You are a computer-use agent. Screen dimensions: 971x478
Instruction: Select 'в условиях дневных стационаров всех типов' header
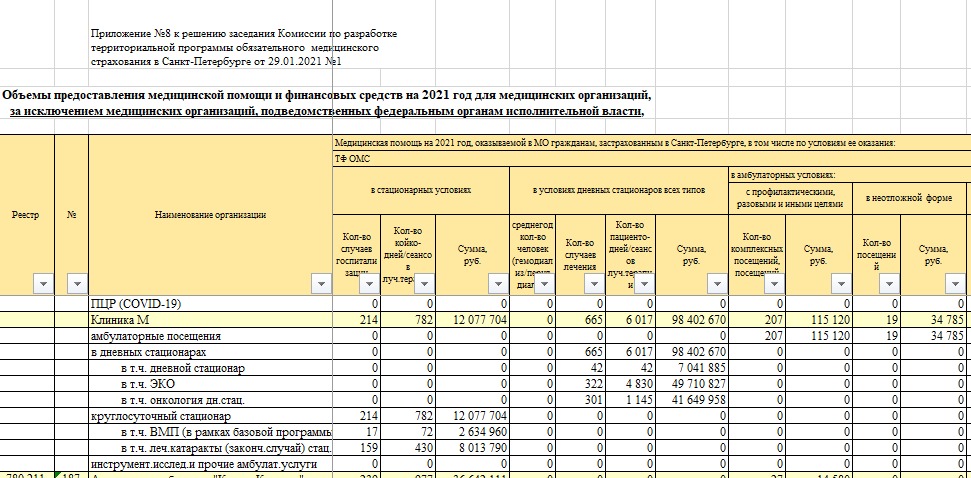tap(619, 190)
